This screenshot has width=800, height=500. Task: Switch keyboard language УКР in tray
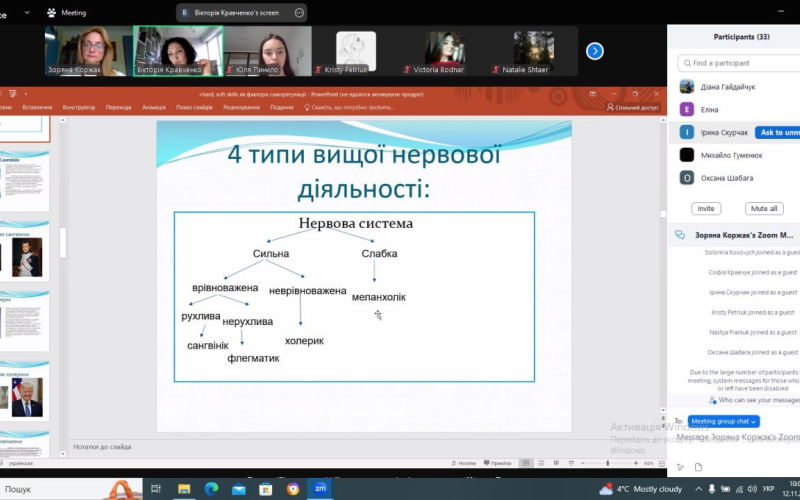click(x=768, y=489)
